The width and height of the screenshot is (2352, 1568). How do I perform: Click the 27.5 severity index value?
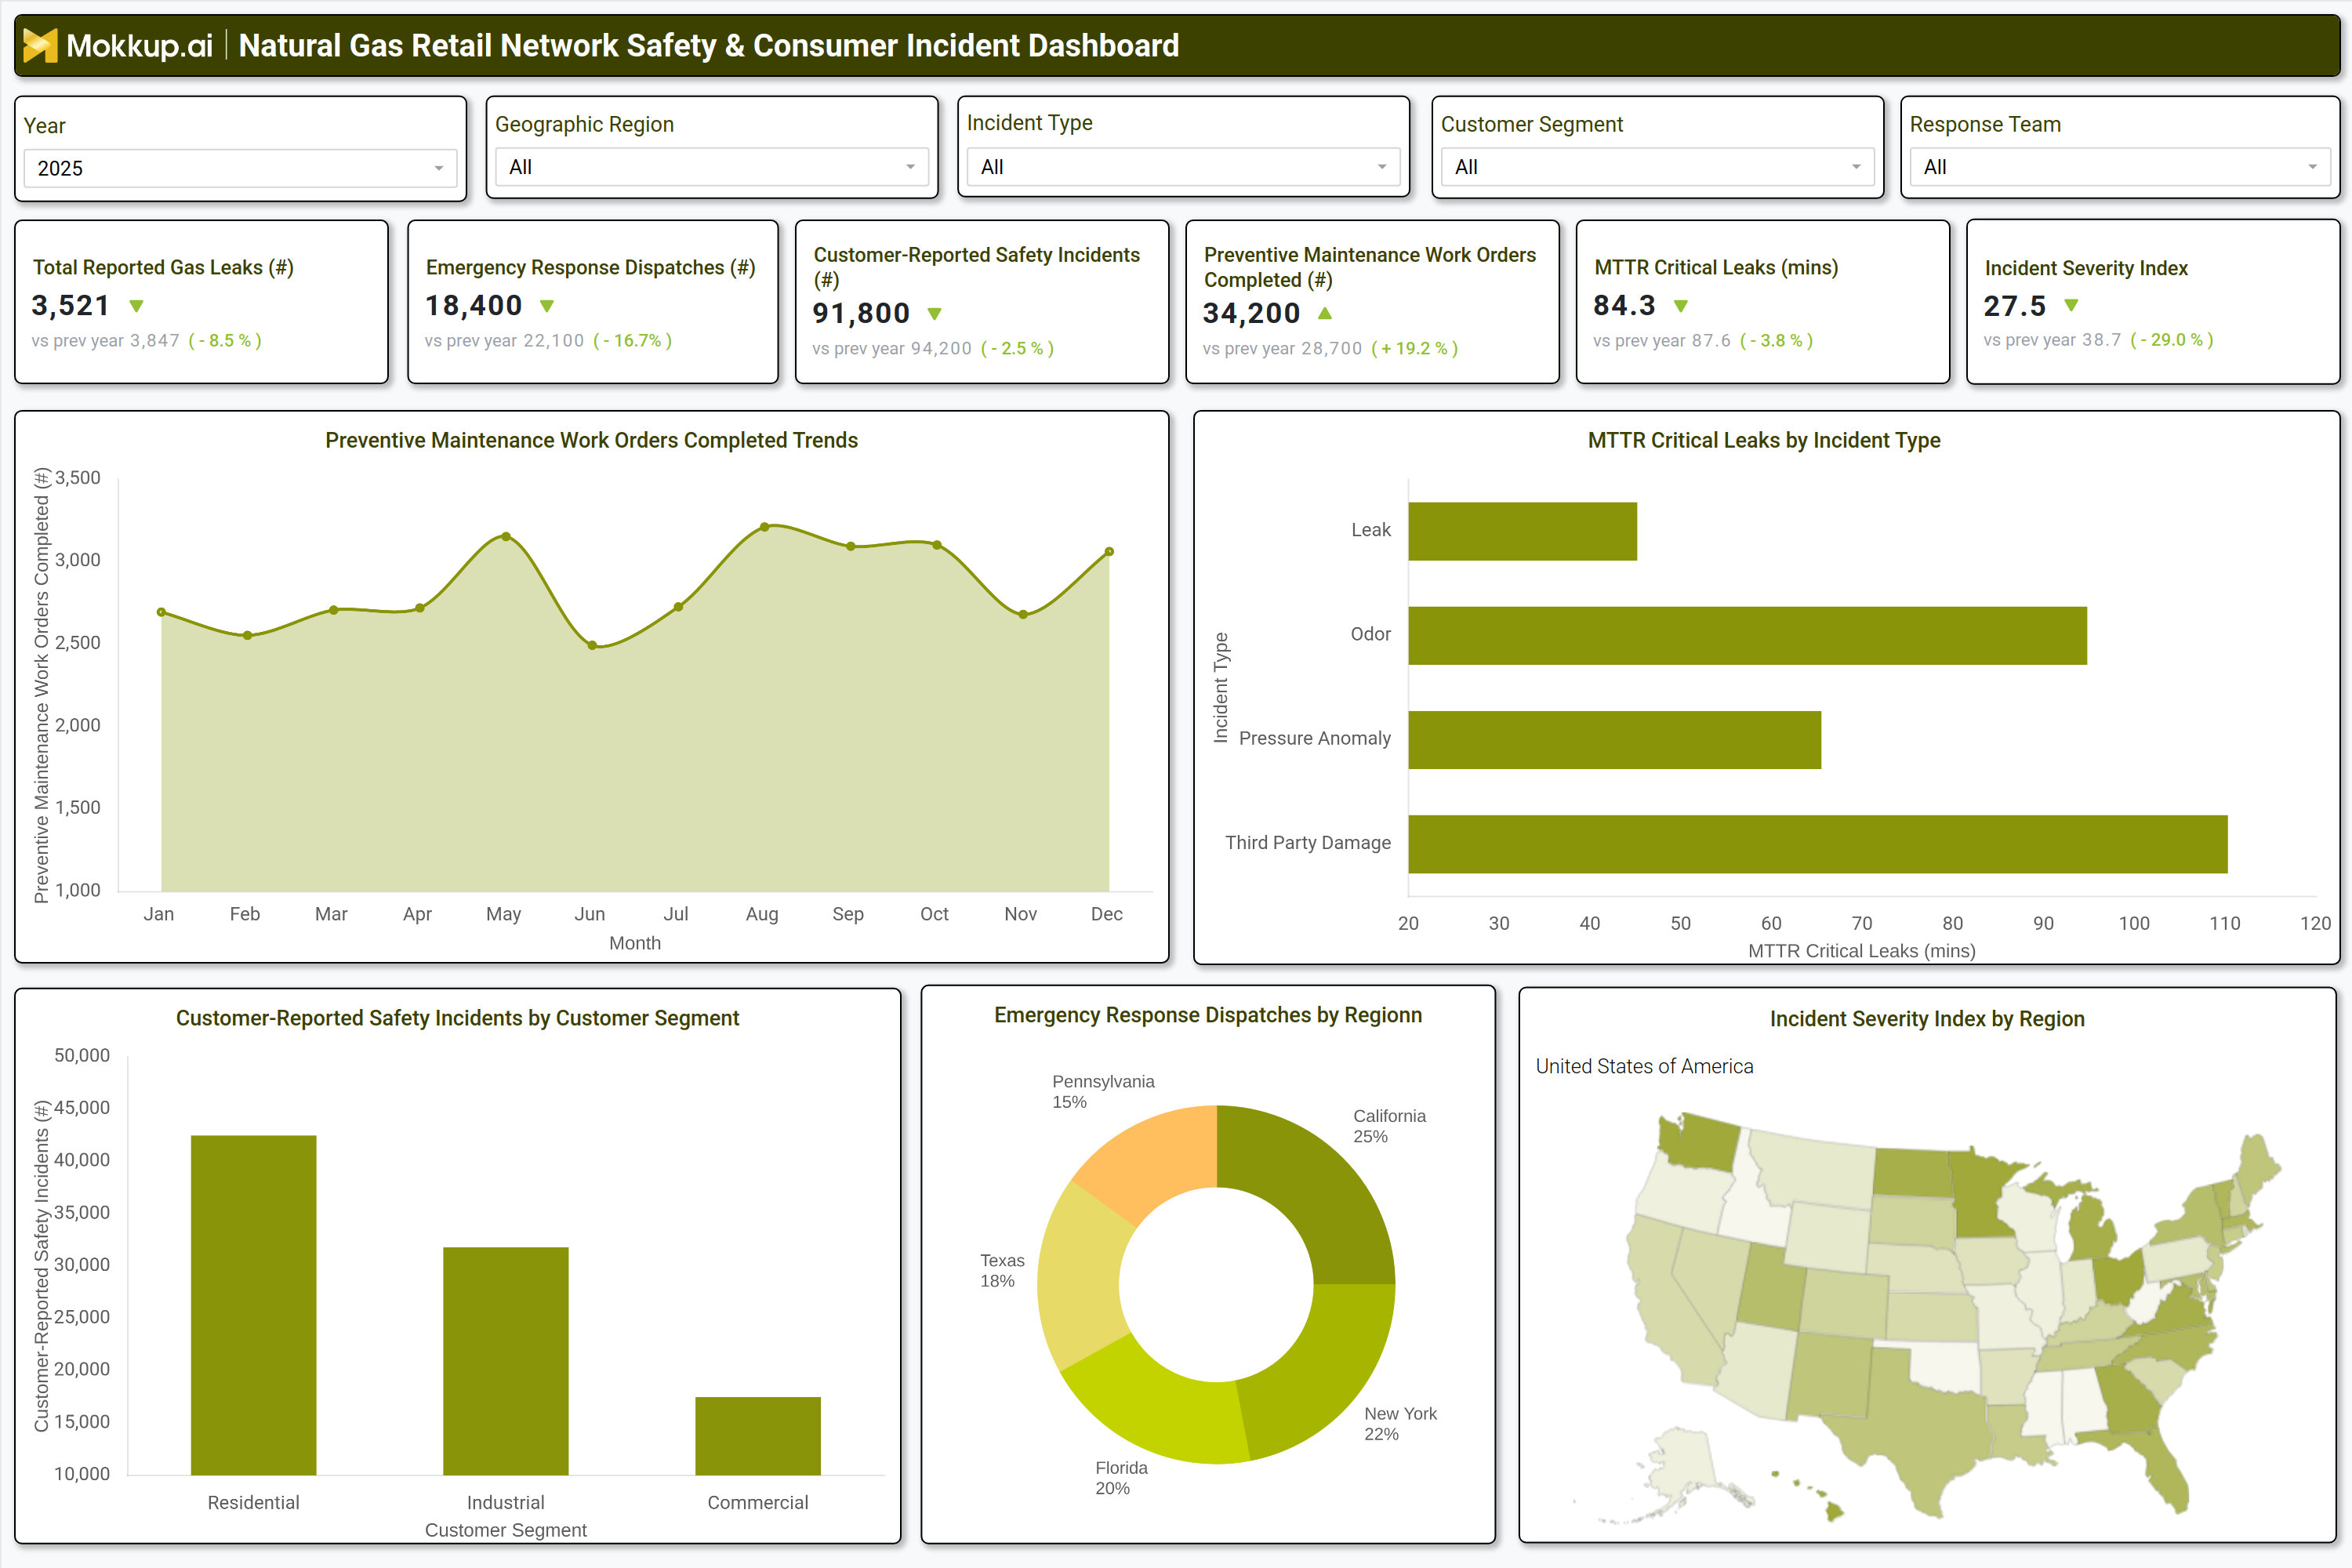coord(2015,305)
